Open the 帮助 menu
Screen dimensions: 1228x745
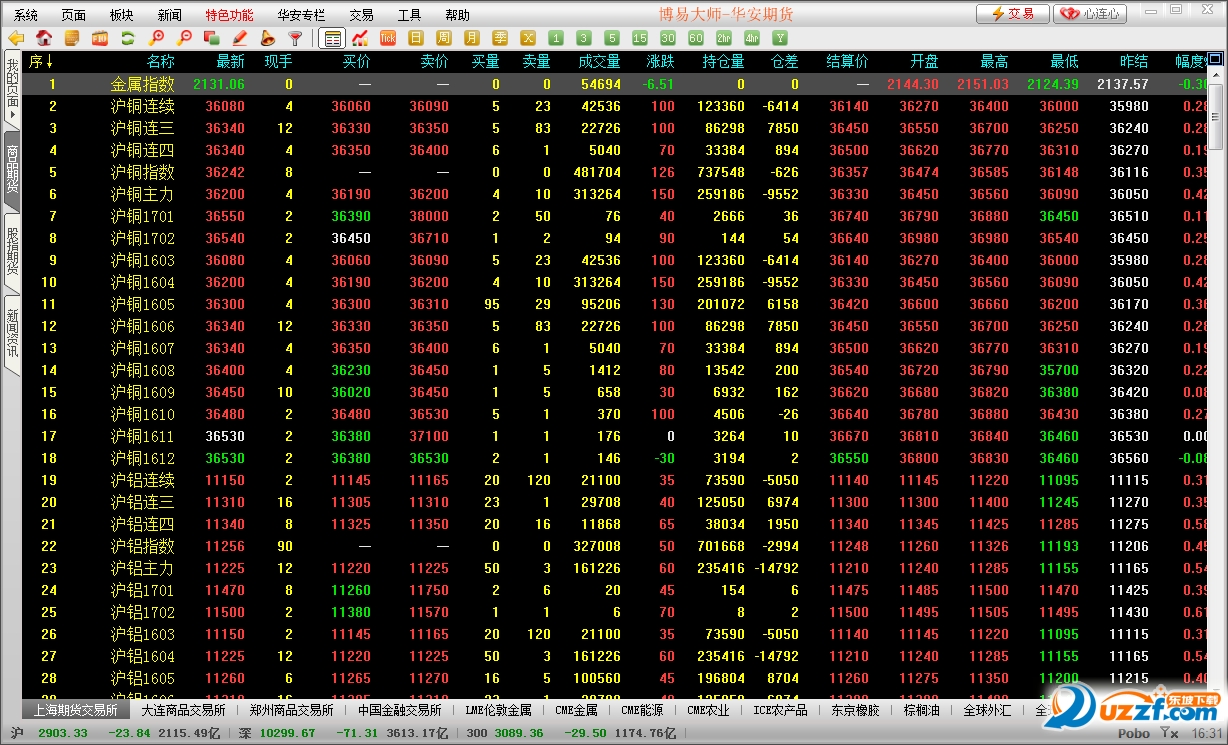(457, 15)
